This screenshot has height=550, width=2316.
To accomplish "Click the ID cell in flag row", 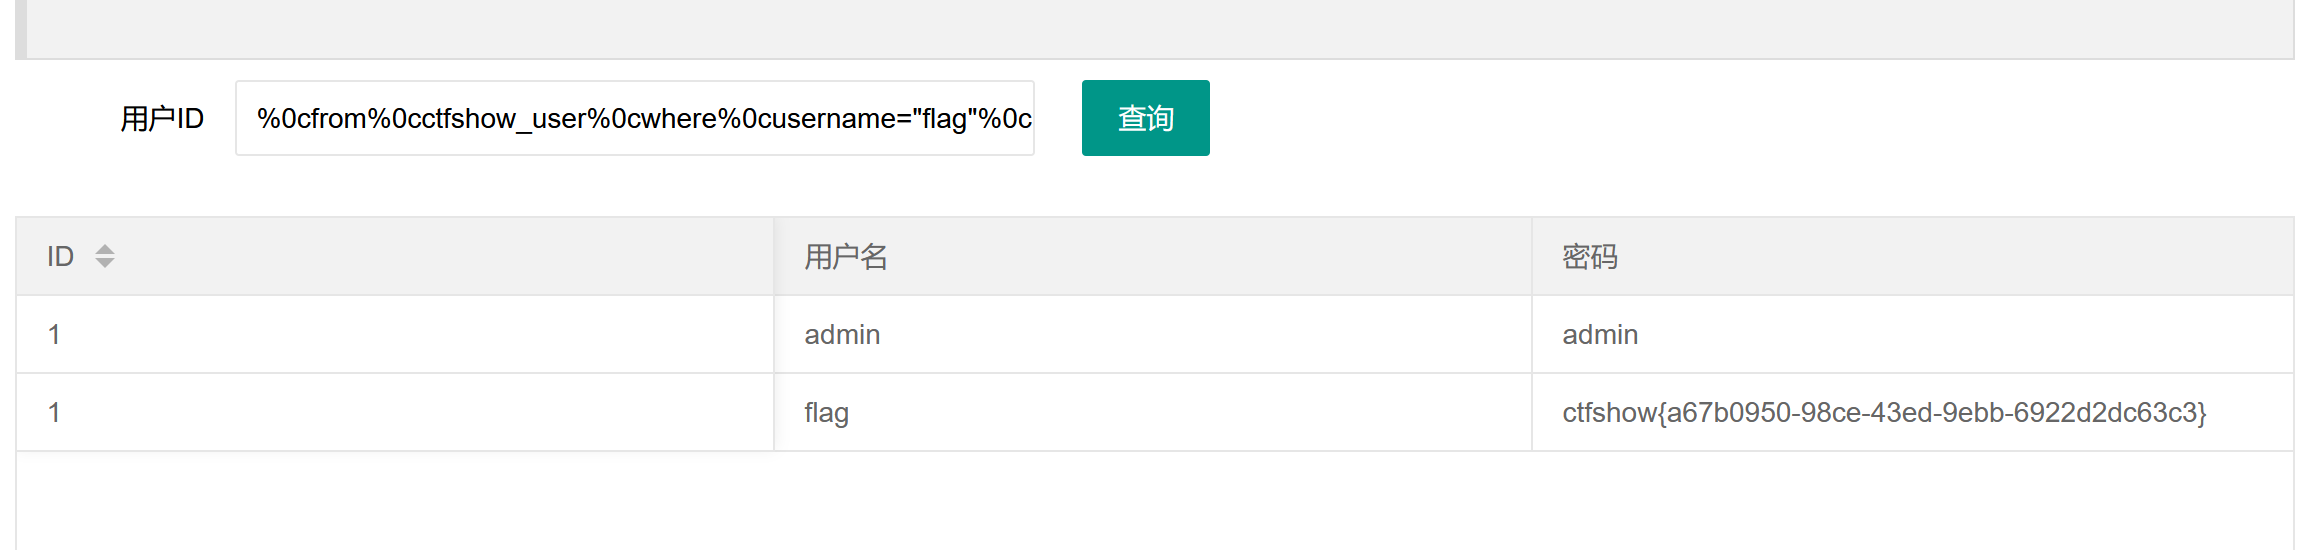I will pos(54,413).
